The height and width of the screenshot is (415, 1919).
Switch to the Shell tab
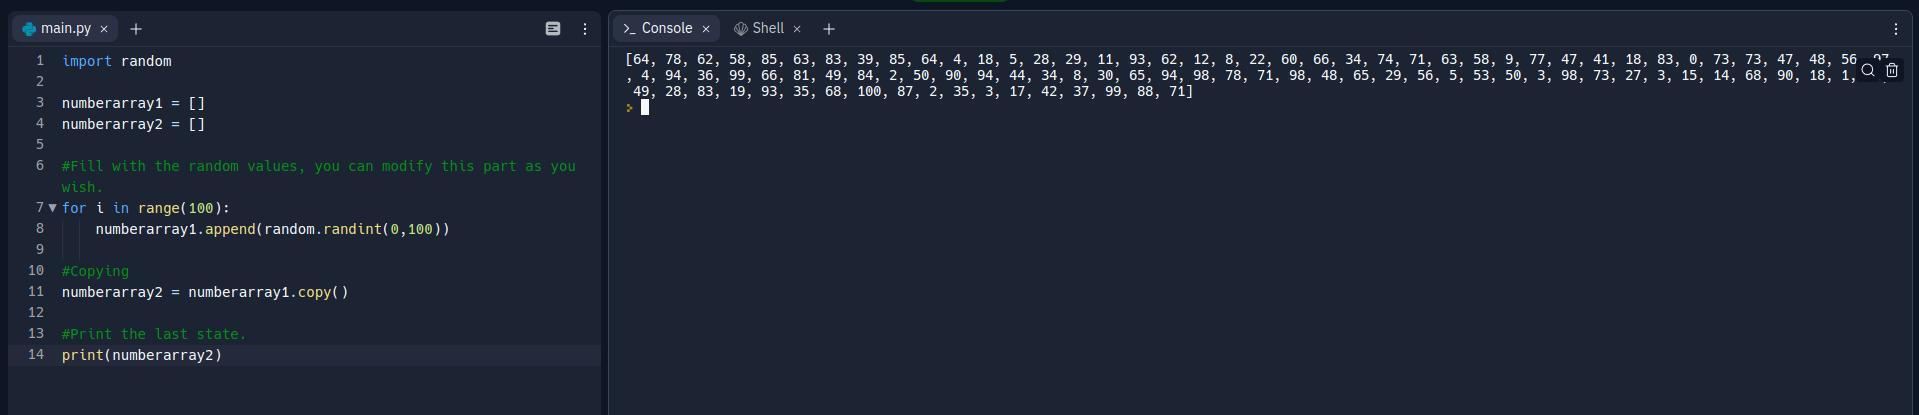(767, 28)
